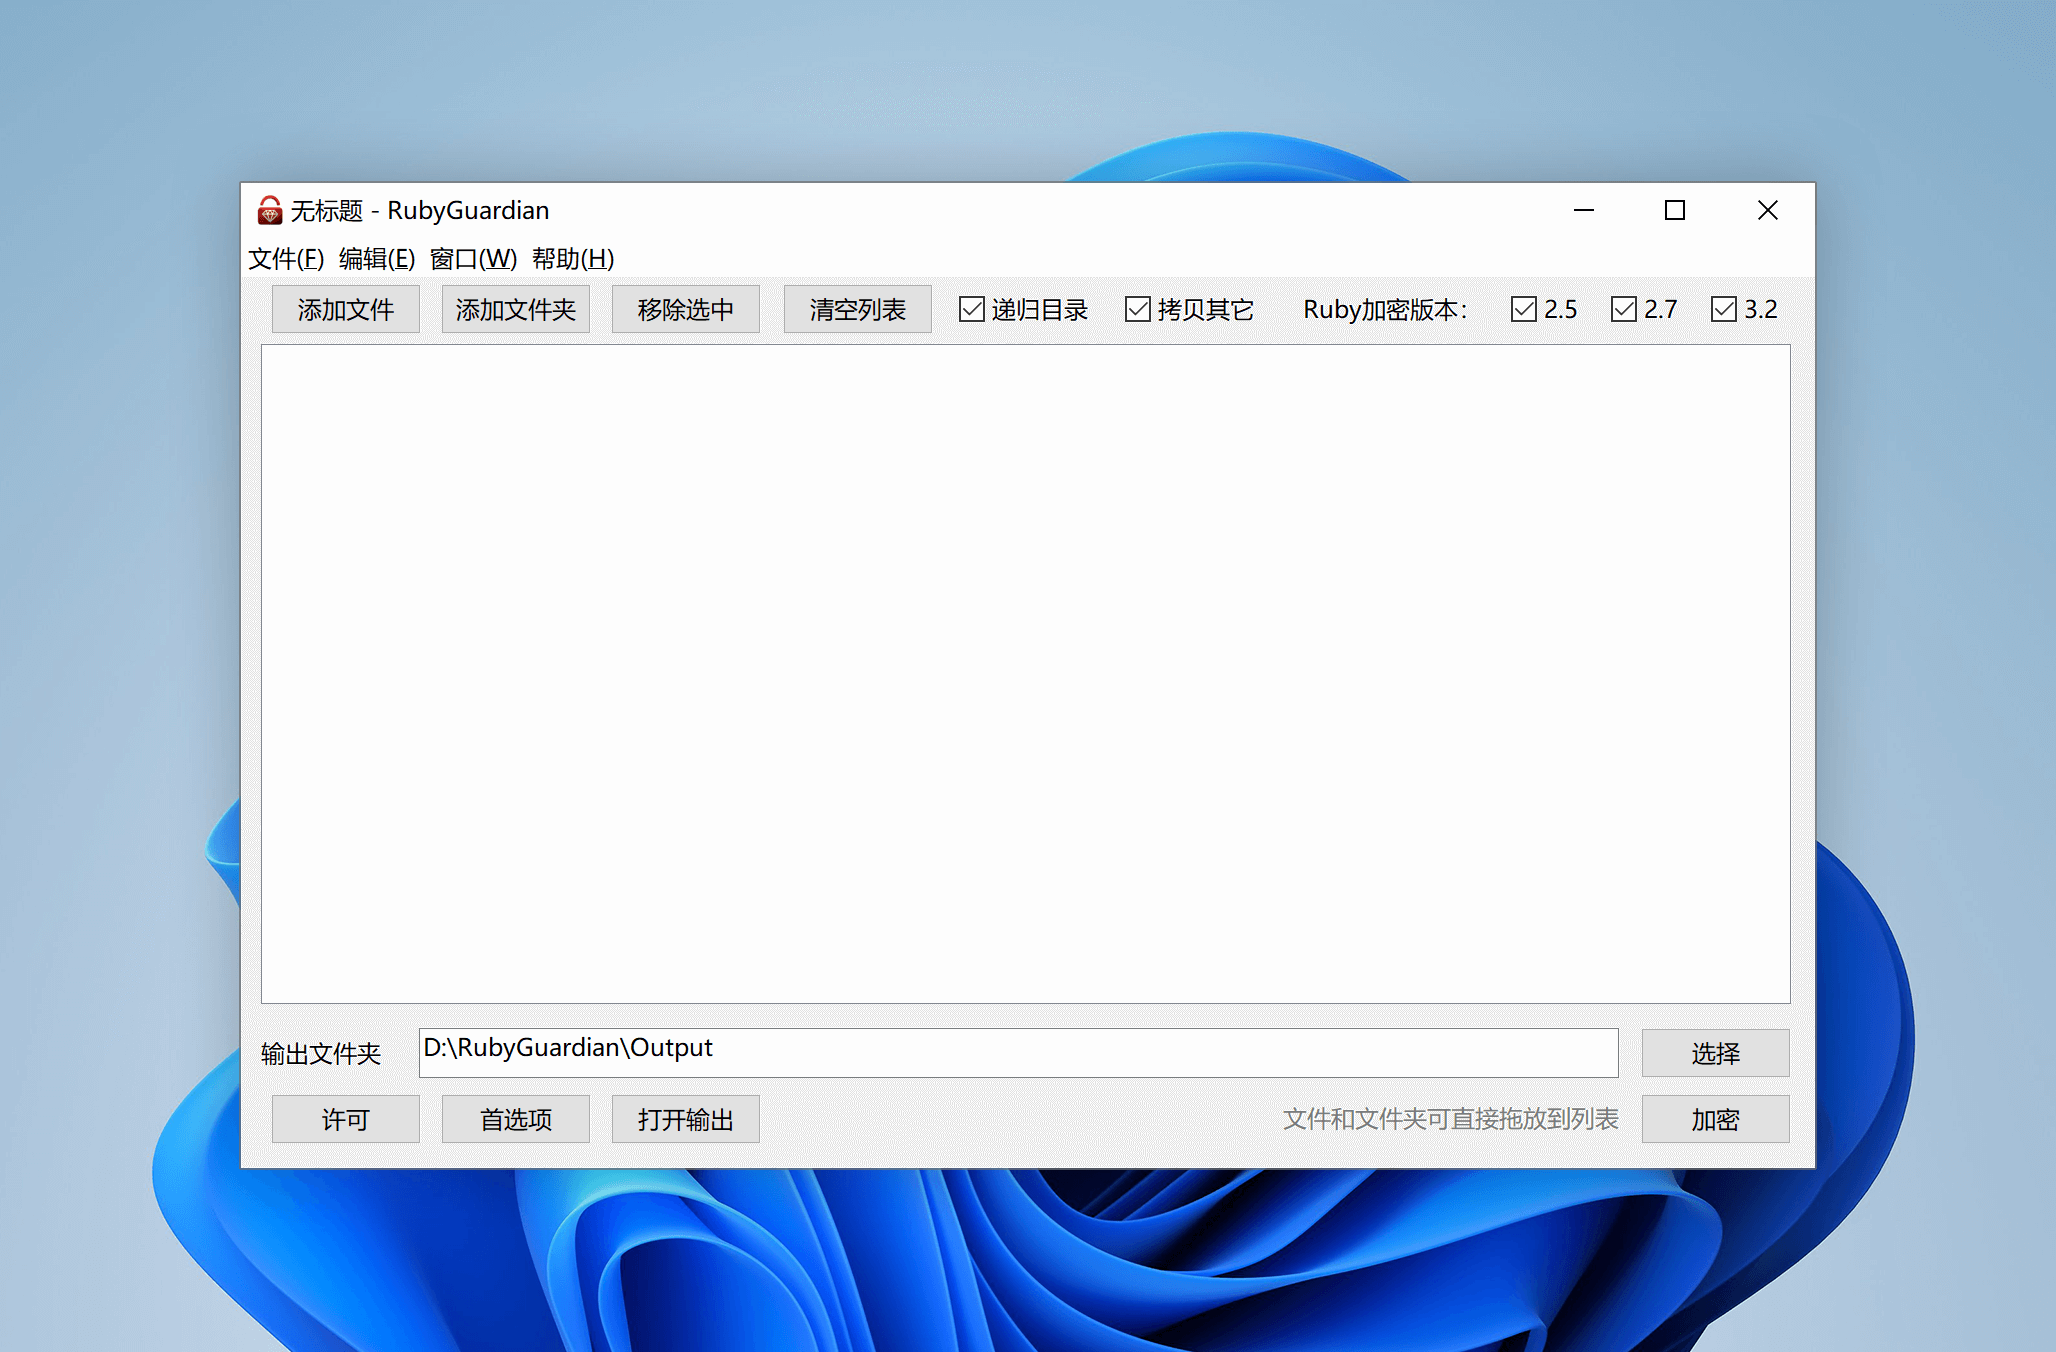Maximize the RubyGuardian window
The height and width of the screenshot is (1352, 2056).
coord(1675,210)
